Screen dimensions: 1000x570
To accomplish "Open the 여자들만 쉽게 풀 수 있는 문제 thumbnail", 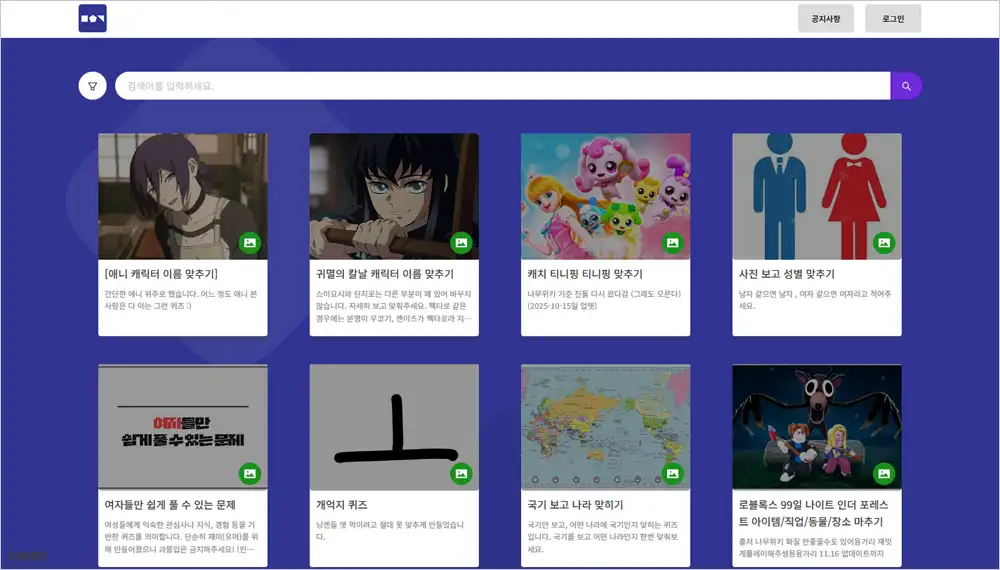I will tap(183, 427).
